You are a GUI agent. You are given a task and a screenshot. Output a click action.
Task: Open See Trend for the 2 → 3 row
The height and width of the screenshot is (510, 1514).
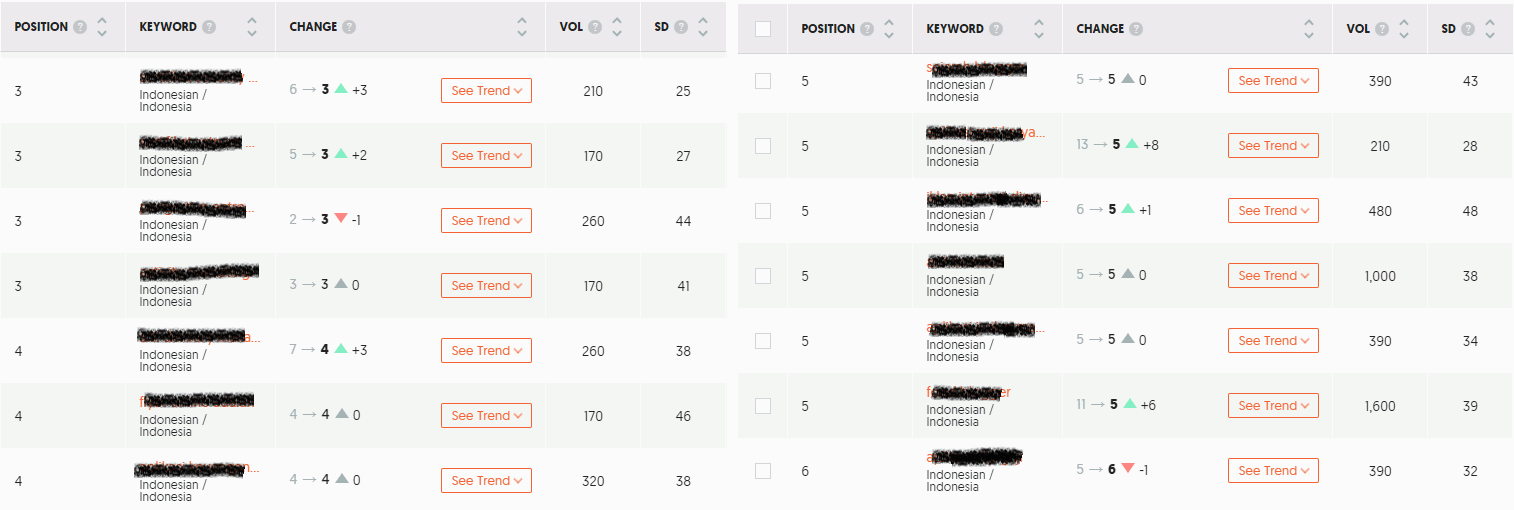pos(486,221)
